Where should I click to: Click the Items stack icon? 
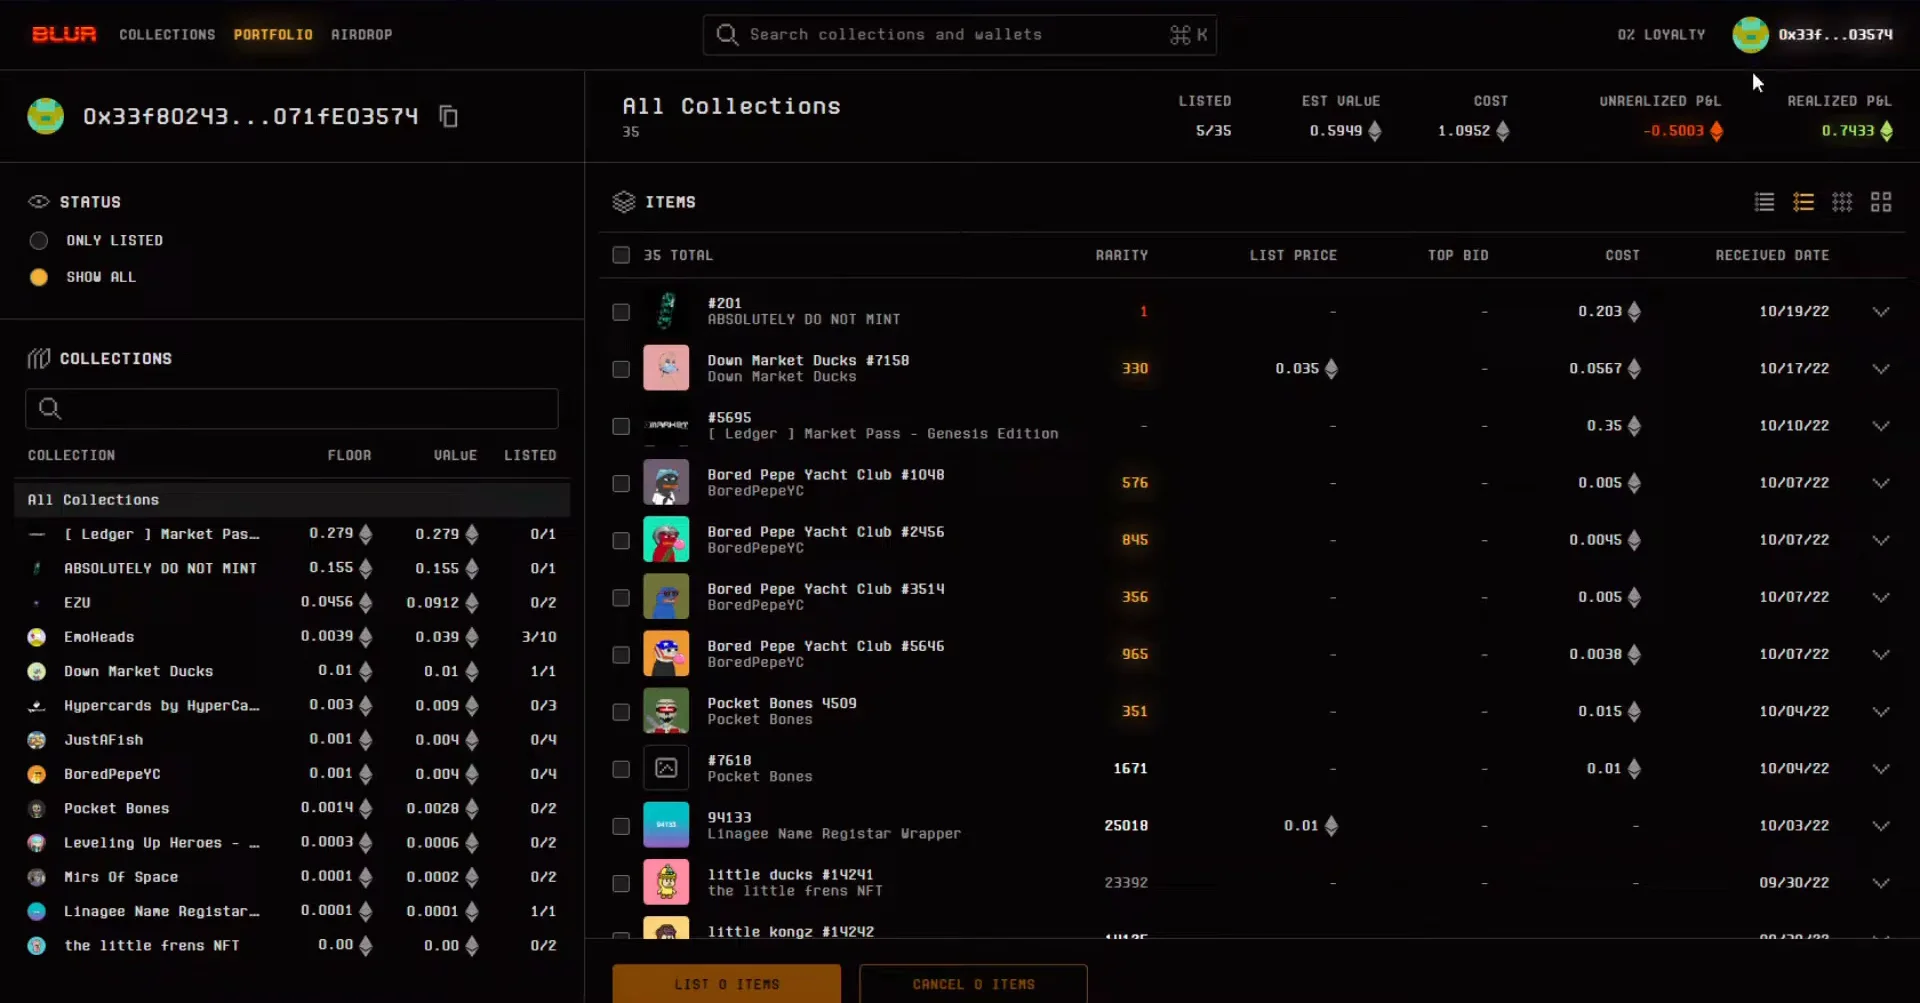(624, 202)
